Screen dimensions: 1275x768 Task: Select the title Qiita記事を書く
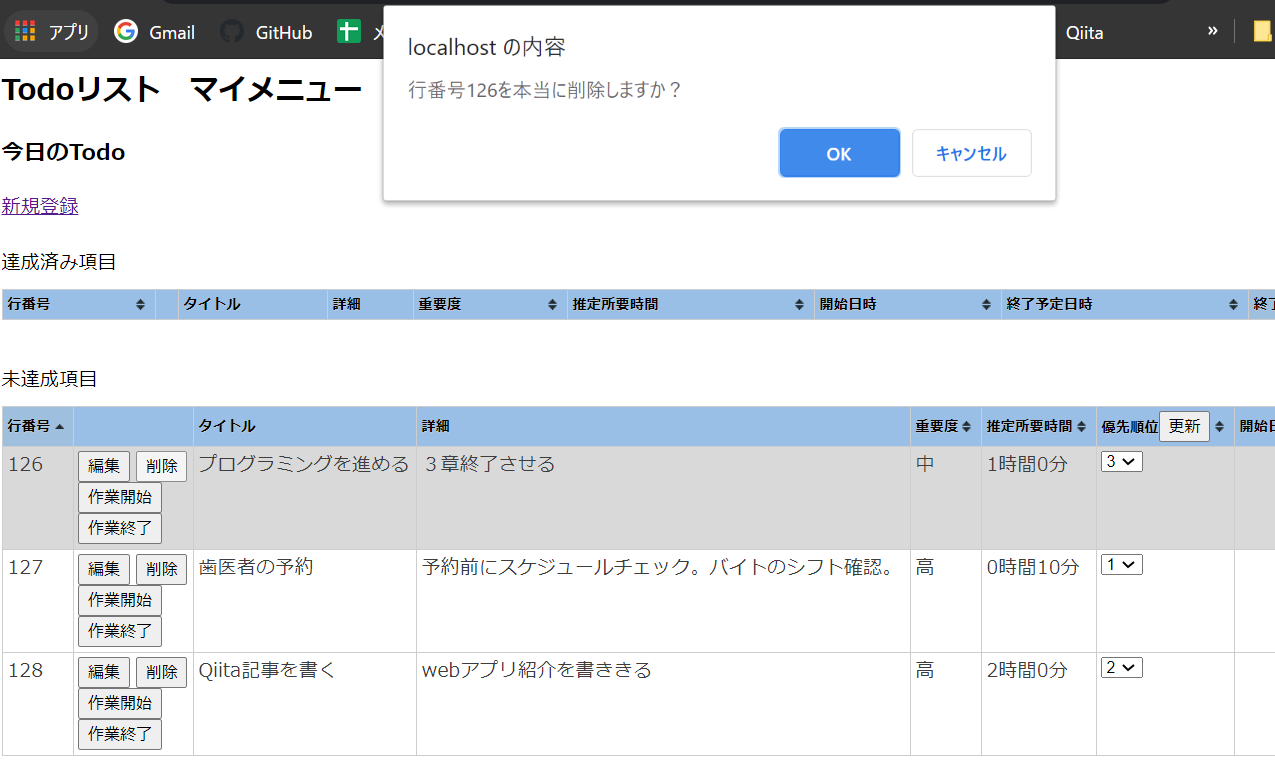coord(267,670)
